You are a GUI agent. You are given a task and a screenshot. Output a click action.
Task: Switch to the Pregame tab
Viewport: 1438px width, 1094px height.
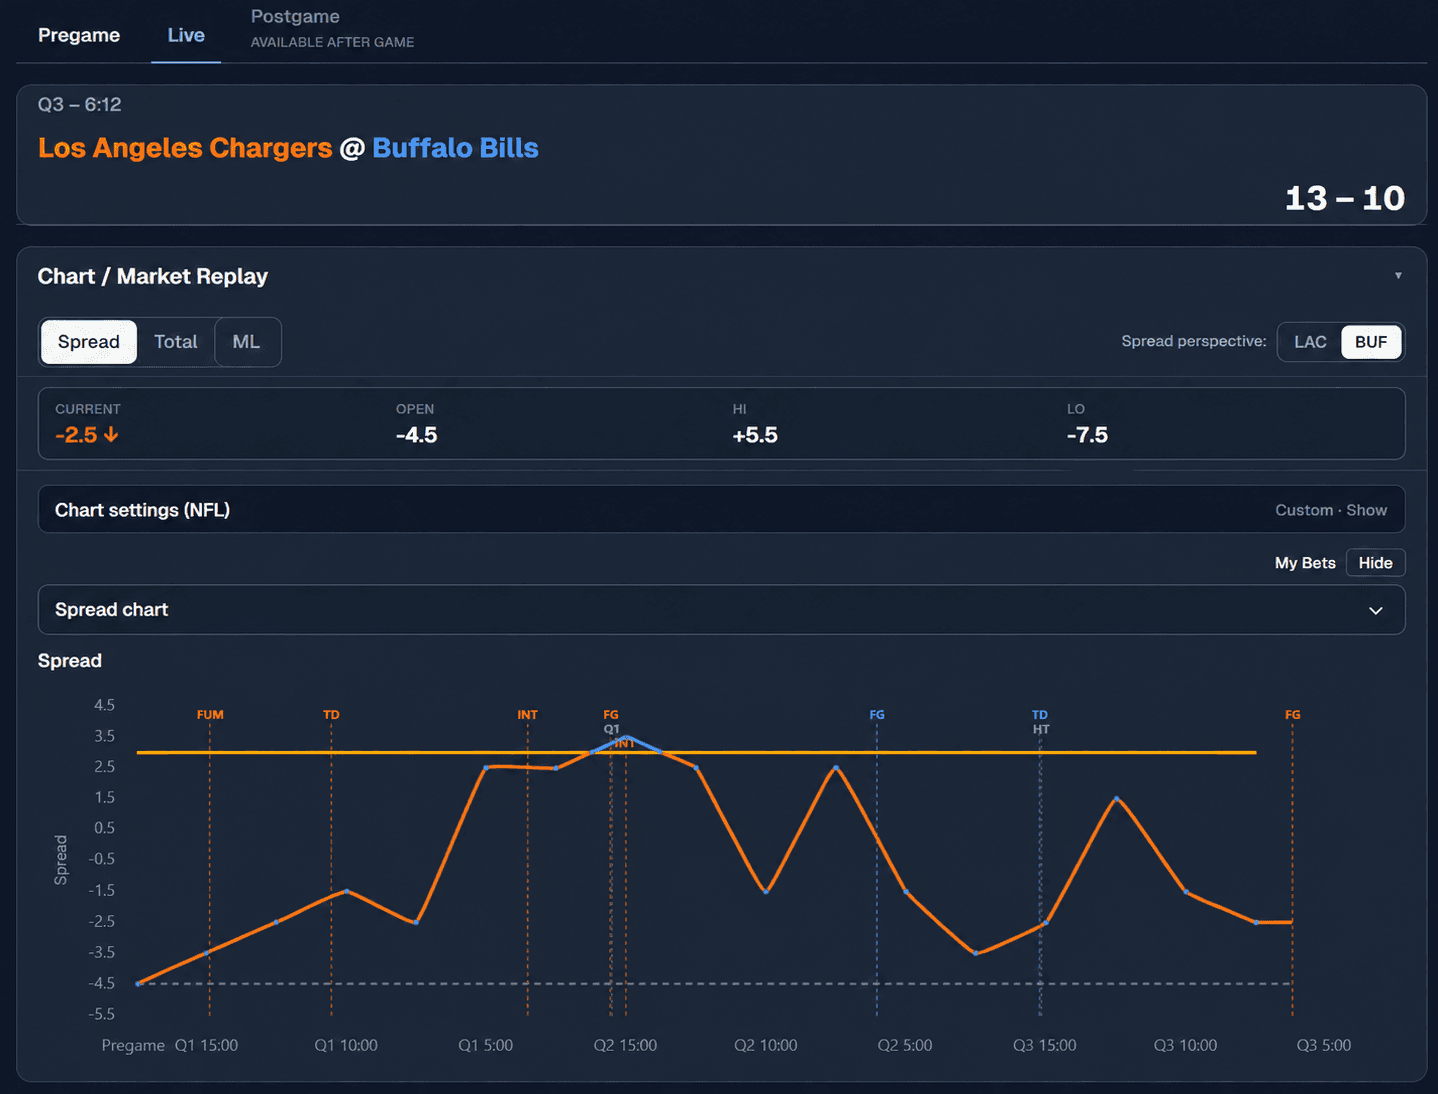79,35
